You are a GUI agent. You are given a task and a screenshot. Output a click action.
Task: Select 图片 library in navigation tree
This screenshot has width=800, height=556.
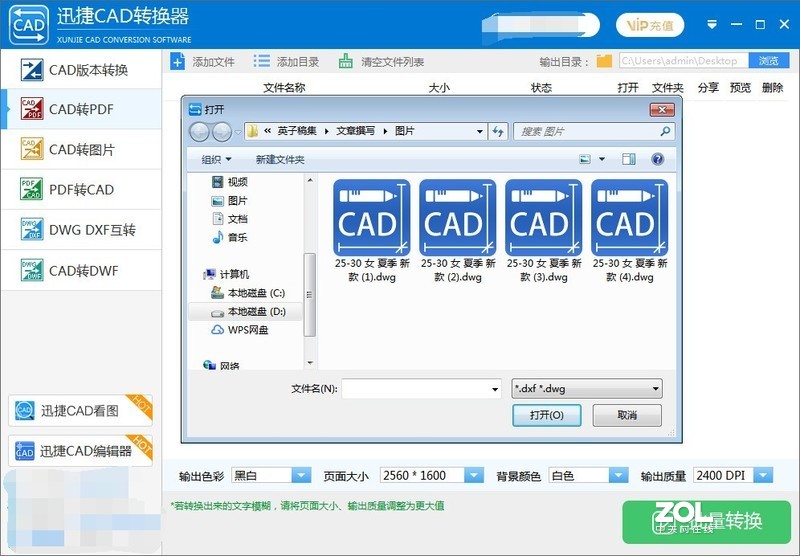pos(230,200)
